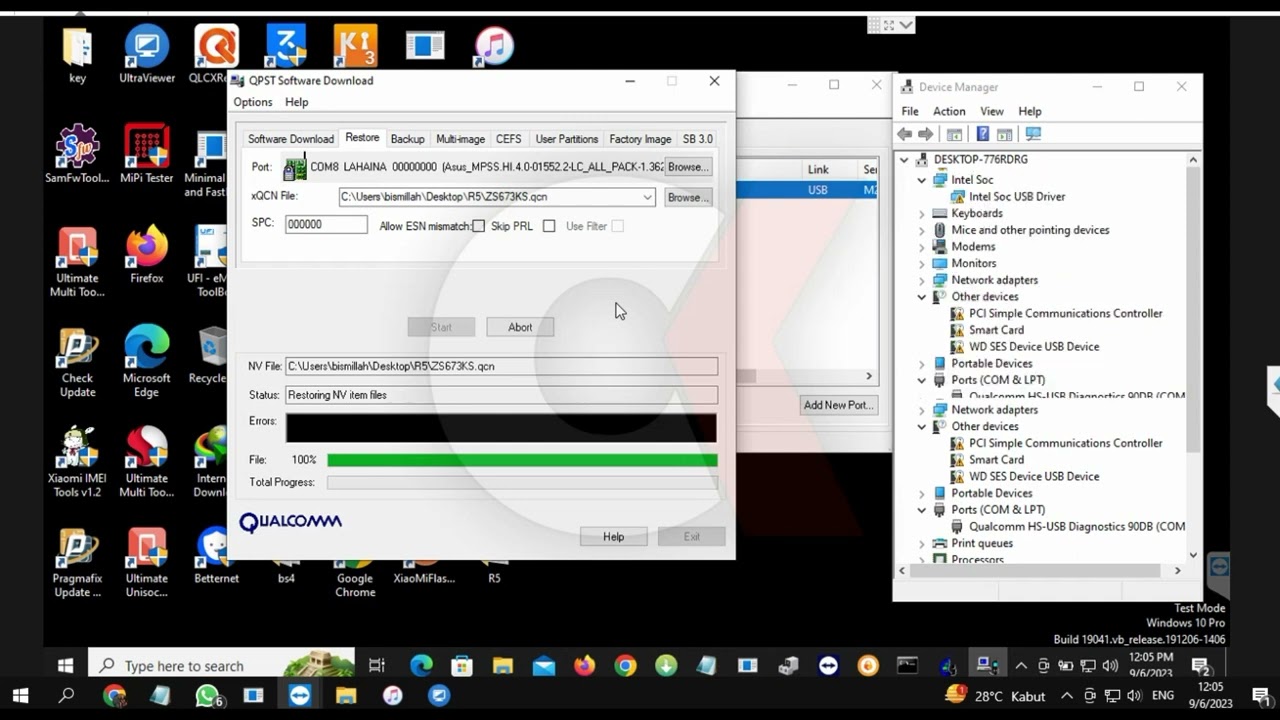
Task: Open the Action menu in Device Manager
Action: [949, 112]
